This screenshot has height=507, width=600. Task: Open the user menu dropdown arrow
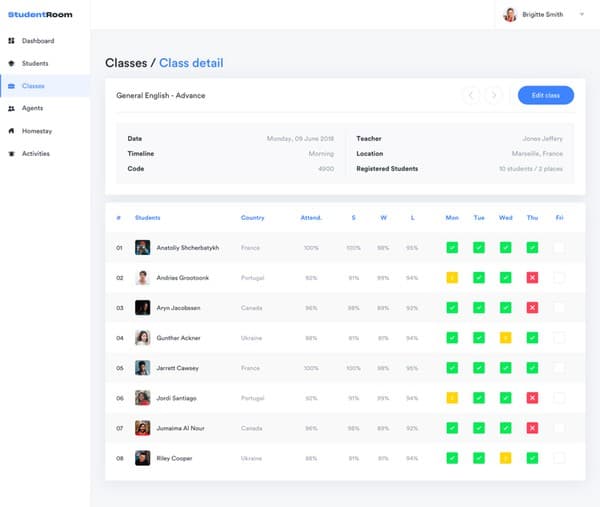(582, 14)
